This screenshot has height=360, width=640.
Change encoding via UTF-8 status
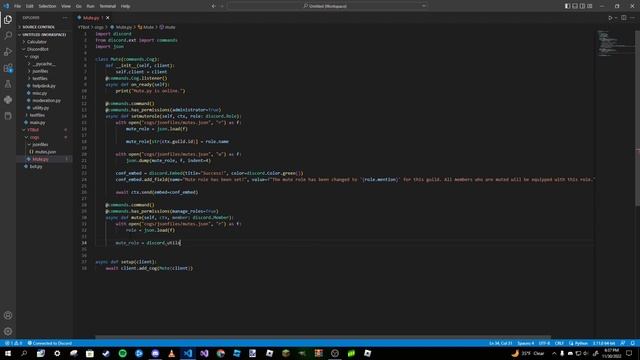[x=544, y=343]
